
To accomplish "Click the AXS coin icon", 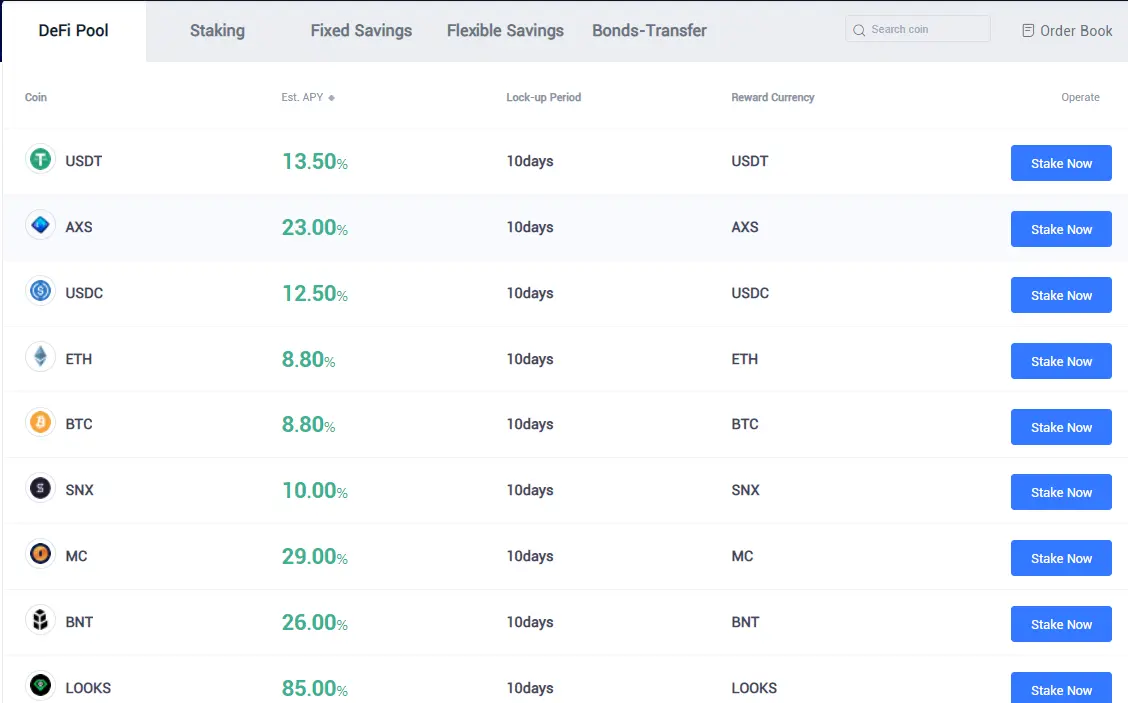I will (40, 225).
